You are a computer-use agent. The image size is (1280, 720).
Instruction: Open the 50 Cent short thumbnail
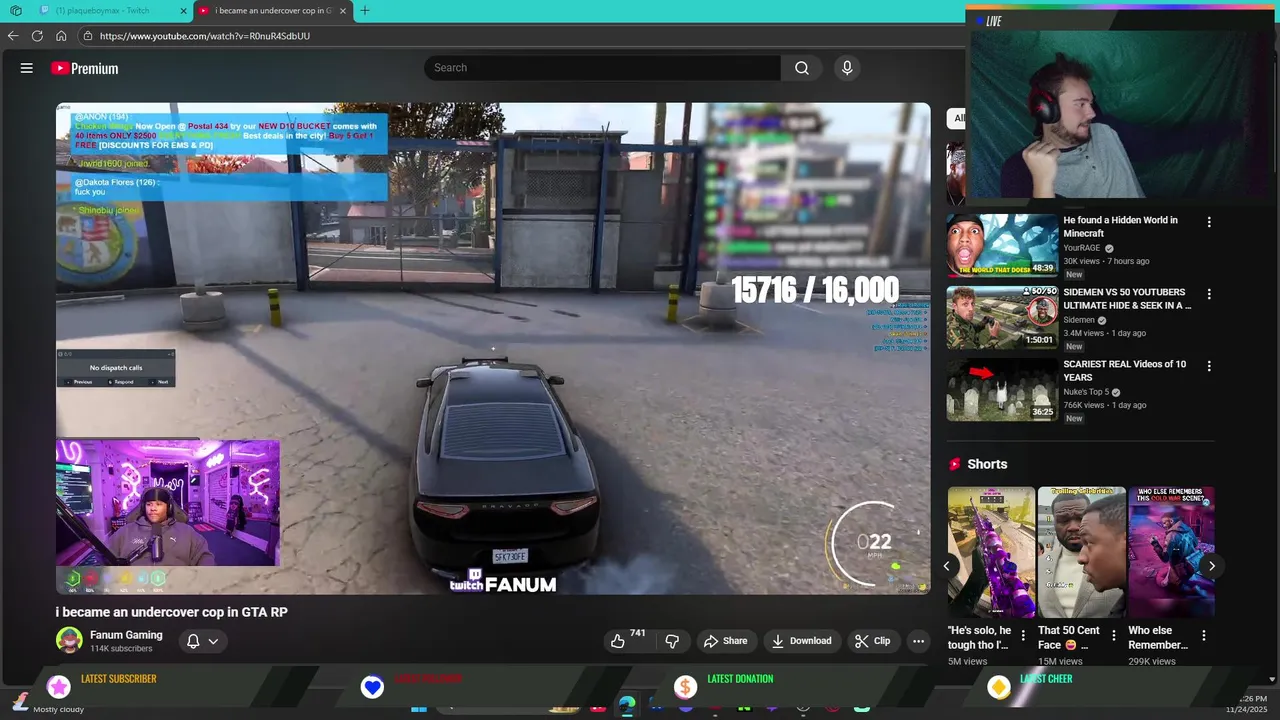coord(1081,552)
